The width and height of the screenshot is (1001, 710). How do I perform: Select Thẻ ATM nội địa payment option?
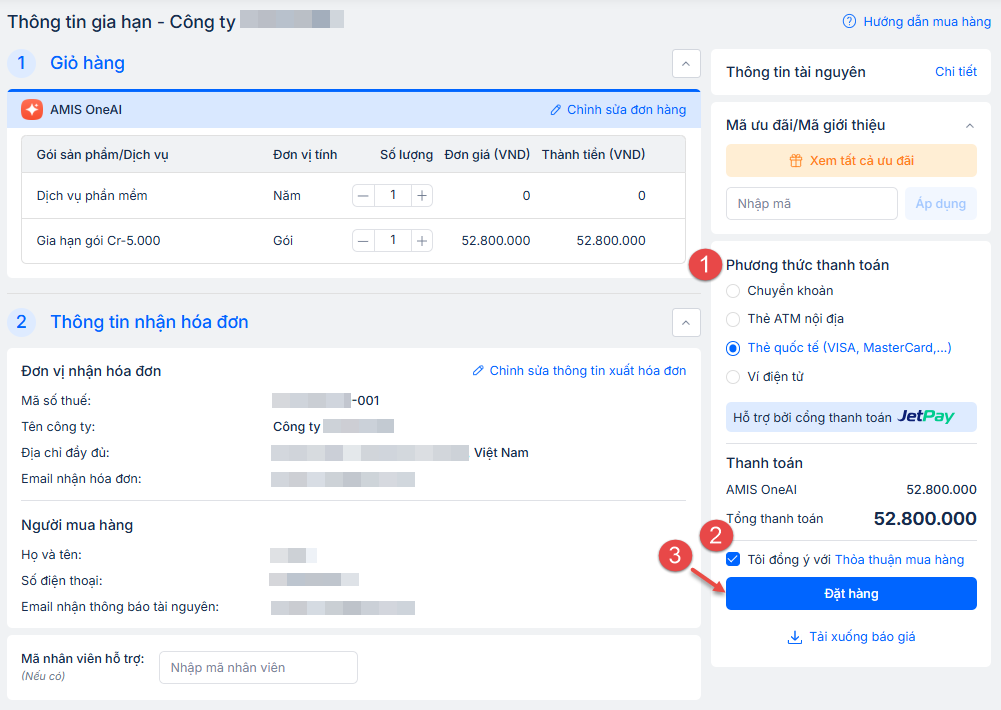pyautogui.click(x=733, y=319)
